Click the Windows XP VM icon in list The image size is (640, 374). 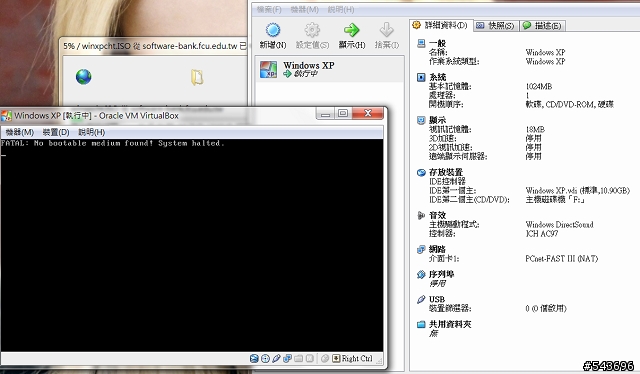pos(268,69)
